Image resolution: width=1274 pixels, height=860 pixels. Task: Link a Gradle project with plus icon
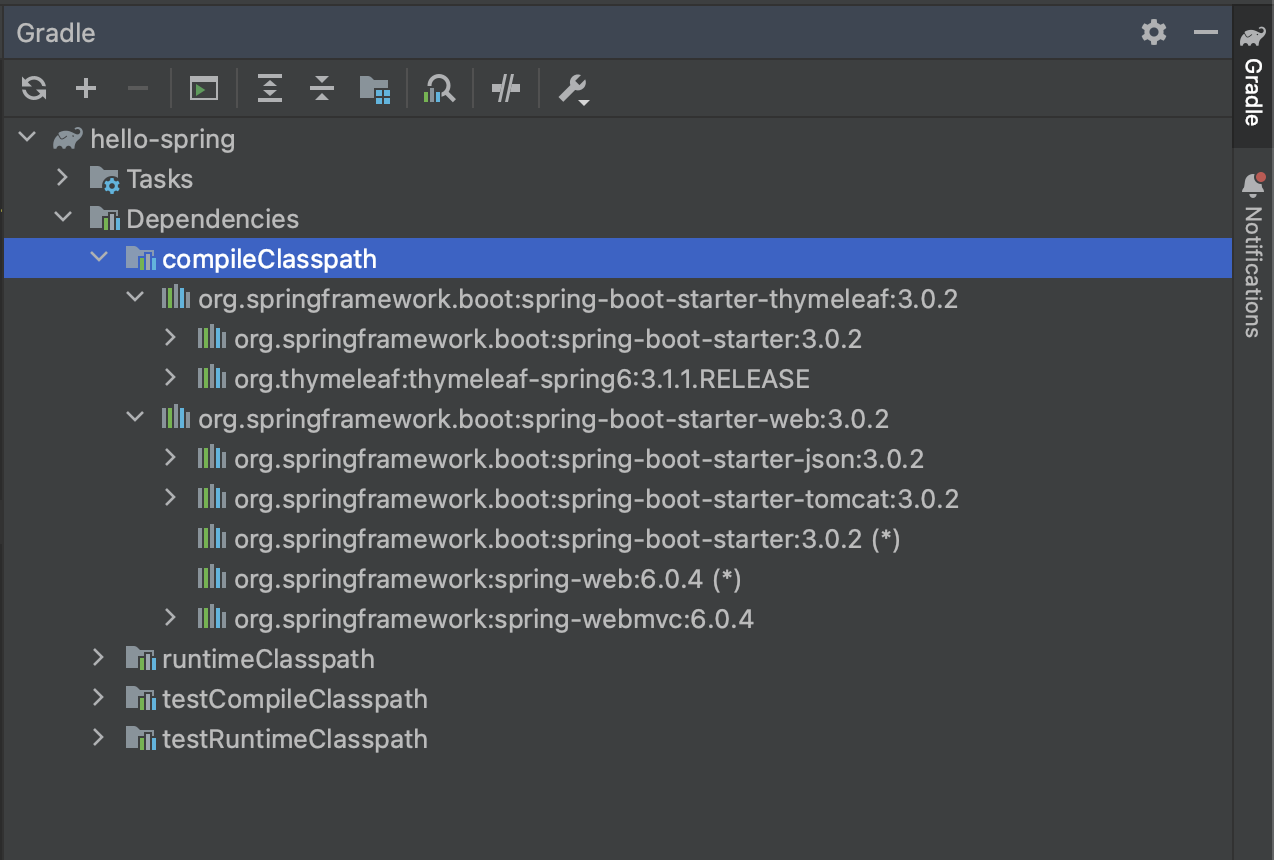click(86, 89)
